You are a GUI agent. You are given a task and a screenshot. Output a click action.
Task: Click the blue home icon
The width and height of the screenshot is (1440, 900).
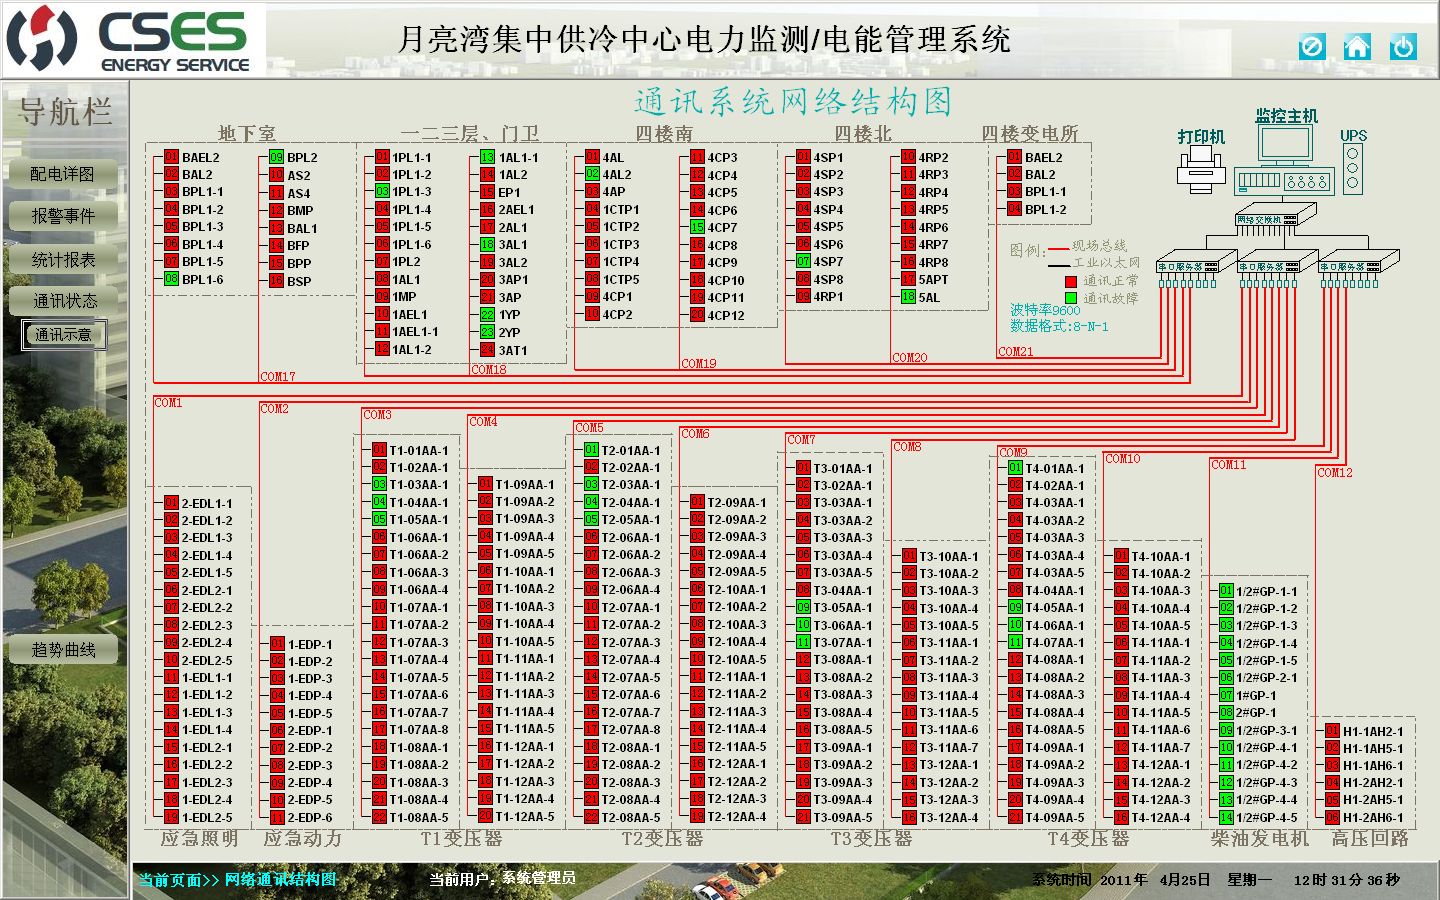click(1357, 46)
